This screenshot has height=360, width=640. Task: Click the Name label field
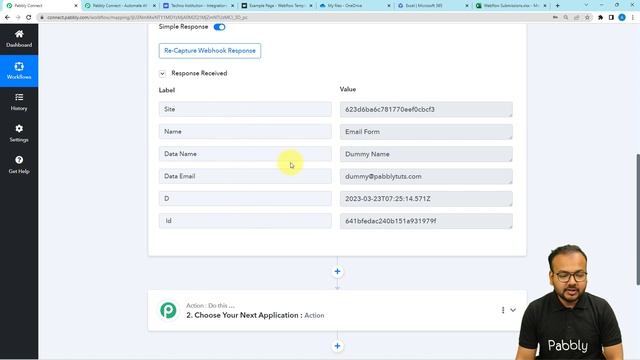click(x=245, y=131)
